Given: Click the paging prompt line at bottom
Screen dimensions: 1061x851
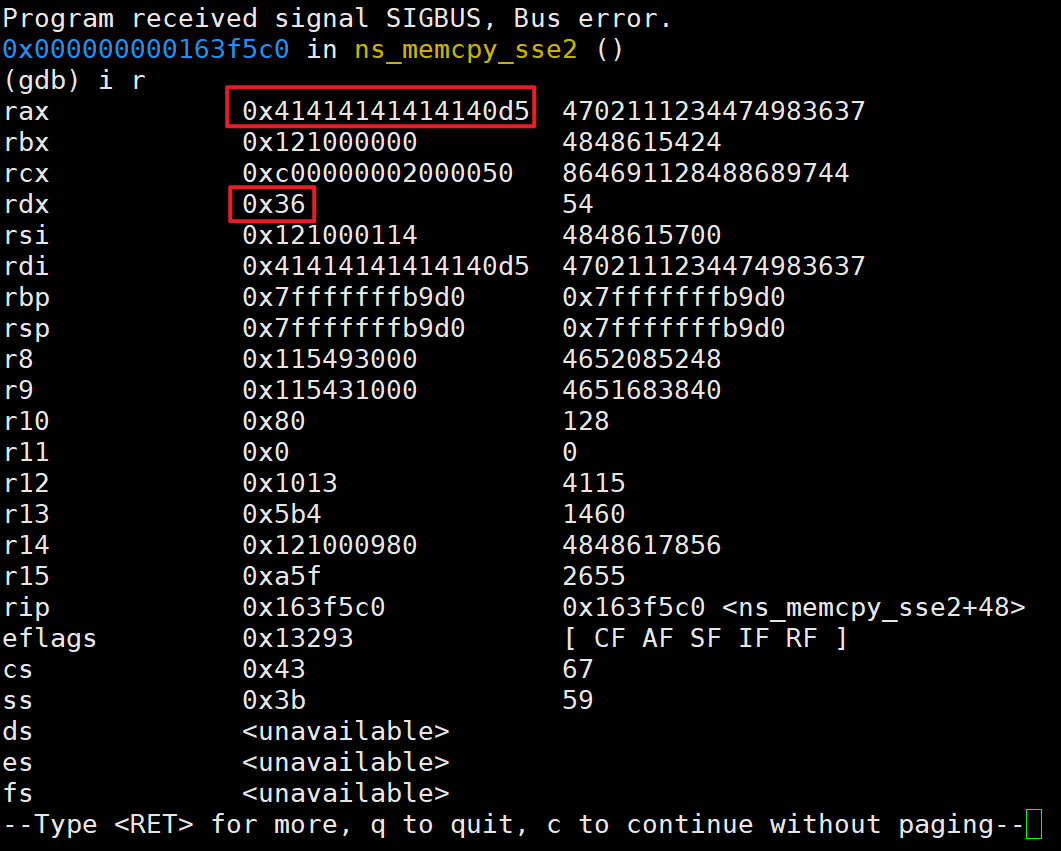Looking at the screenshot, I should coord(514,825).
